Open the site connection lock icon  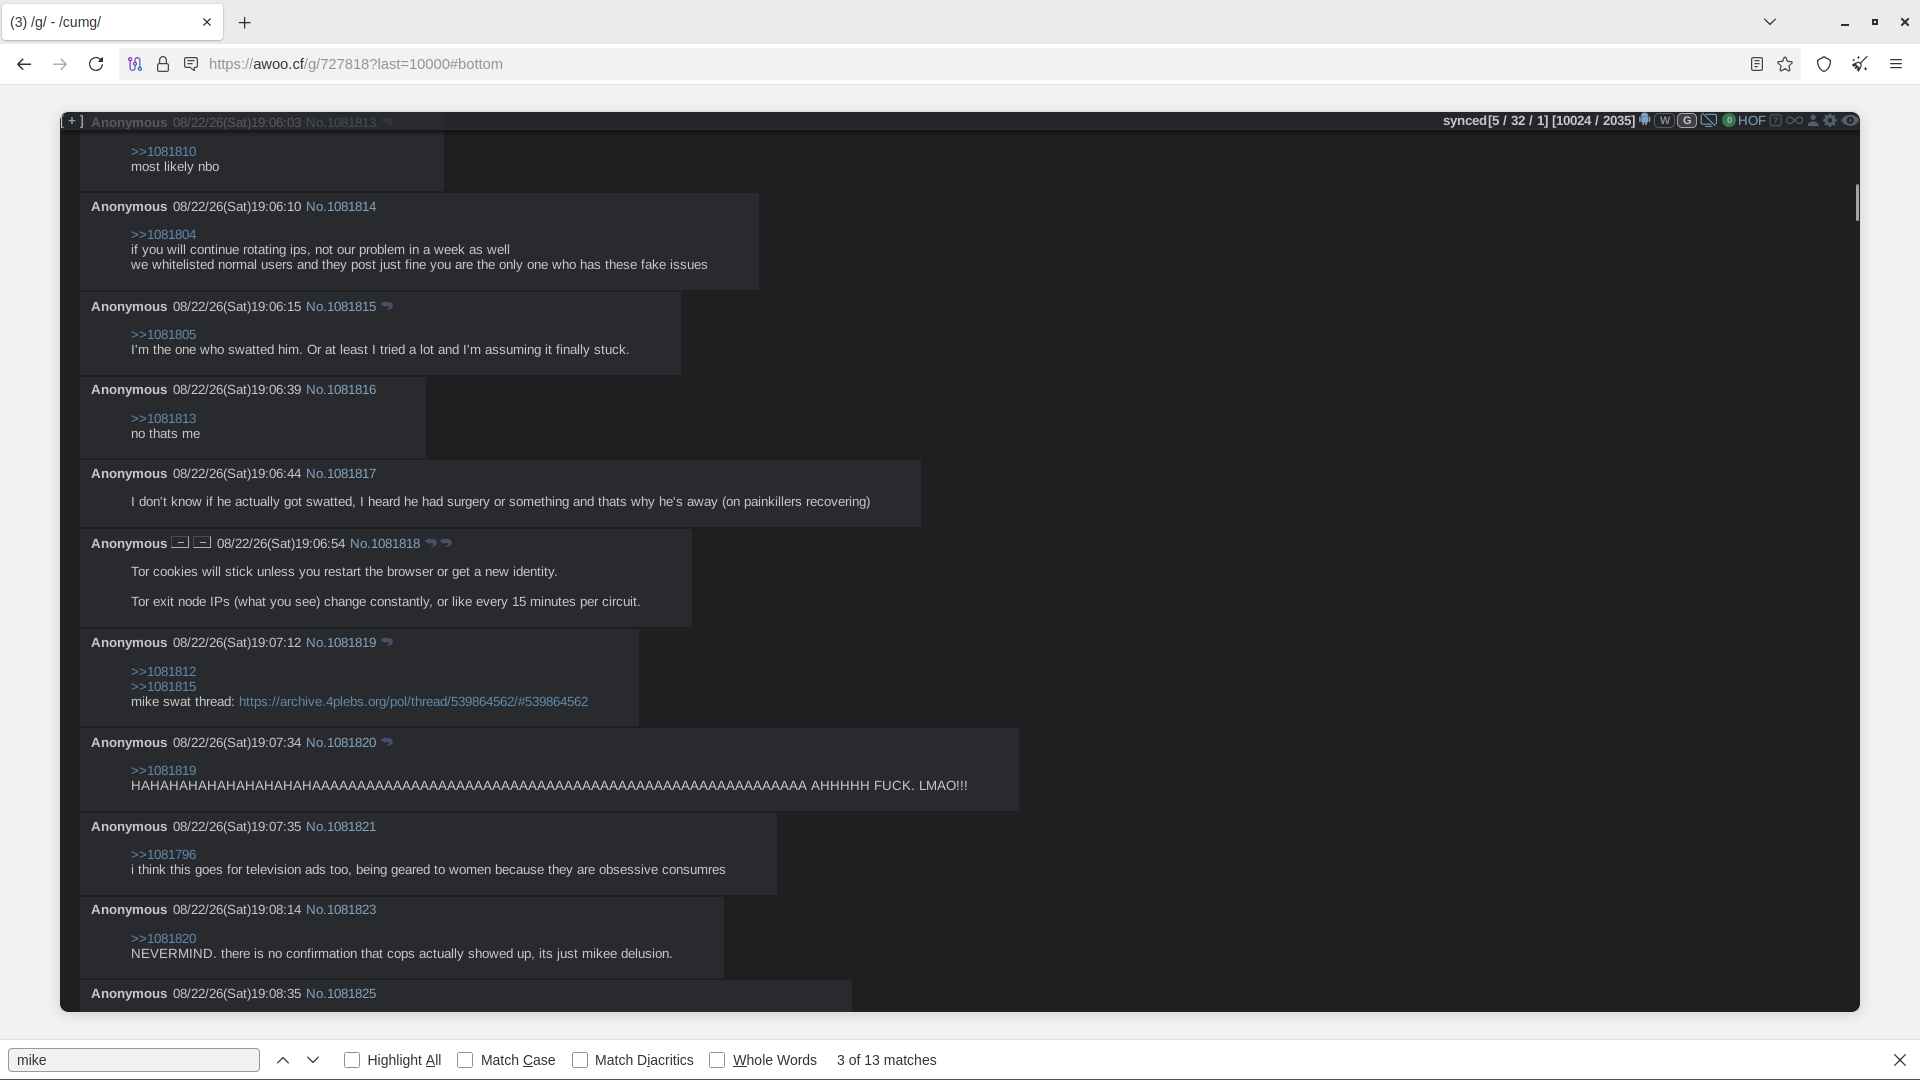click(163, 64)
